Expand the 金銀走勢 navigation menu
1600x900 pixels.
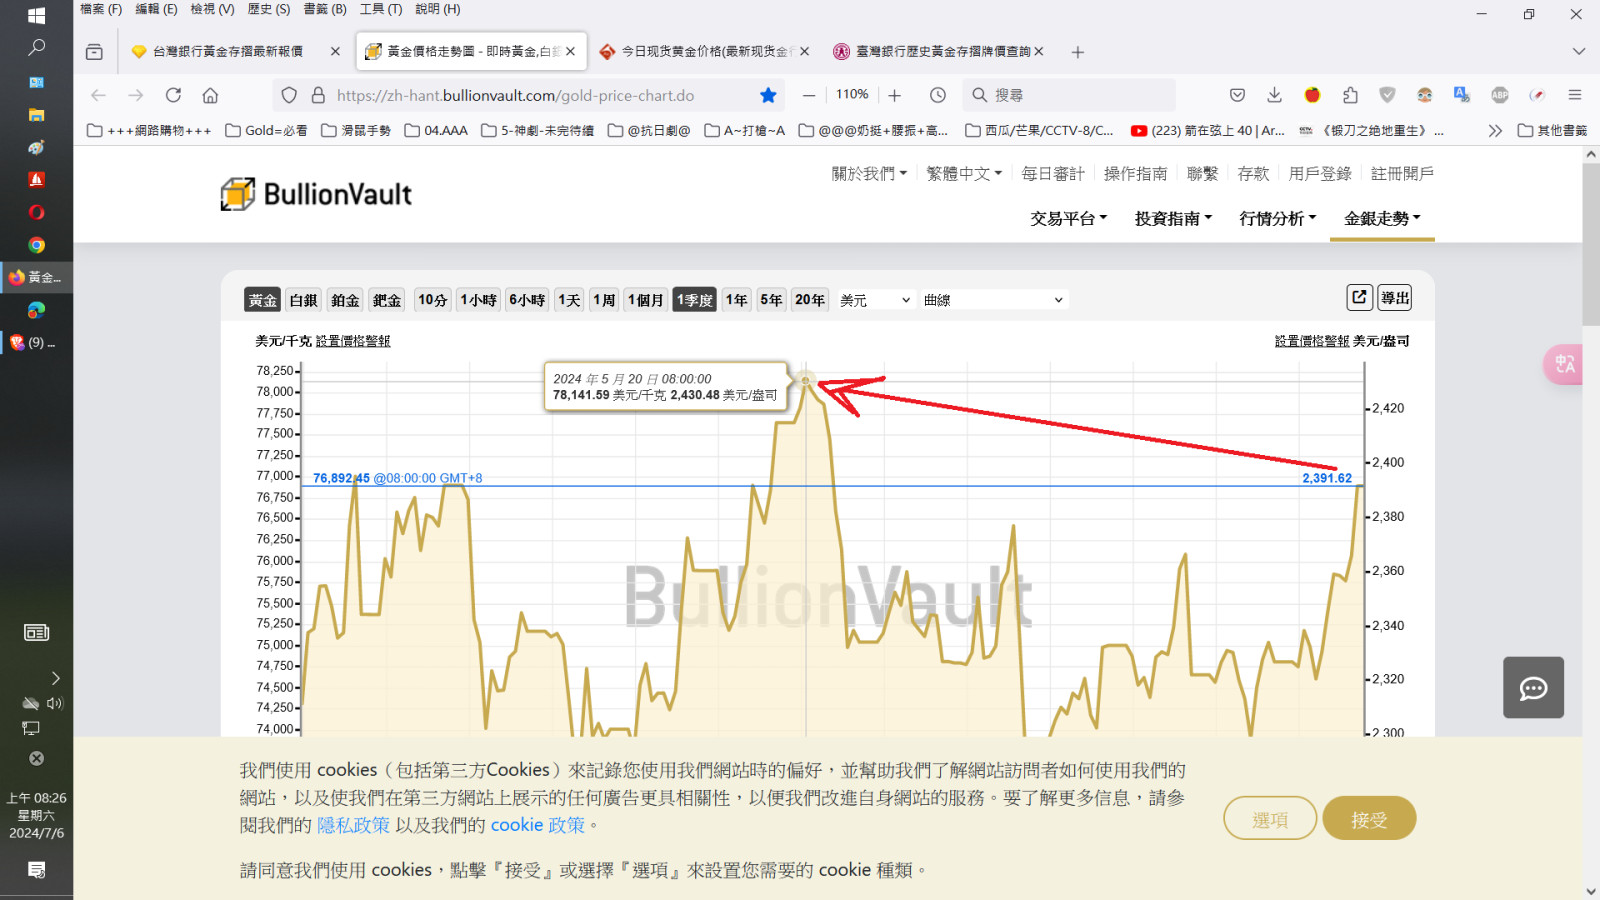click(1382, 218)
